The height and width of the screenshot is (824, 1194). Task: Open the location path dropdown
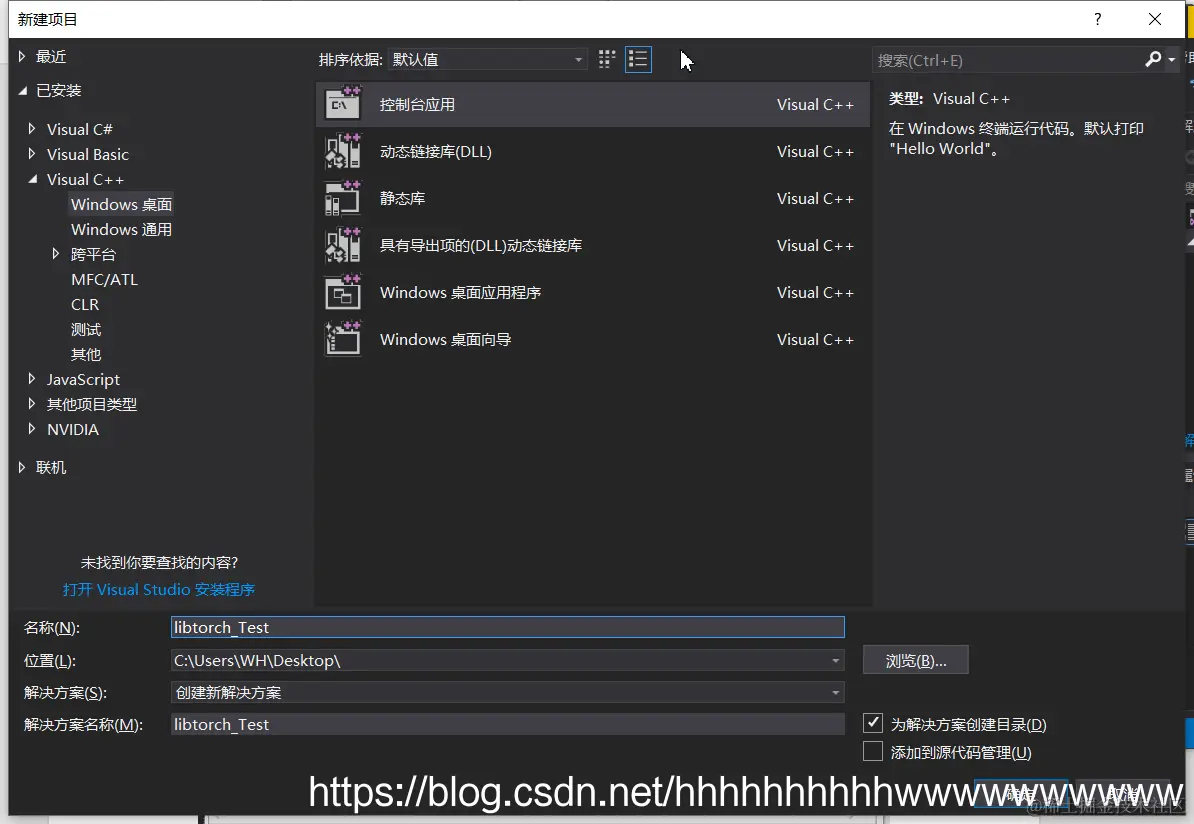(835, 660)
